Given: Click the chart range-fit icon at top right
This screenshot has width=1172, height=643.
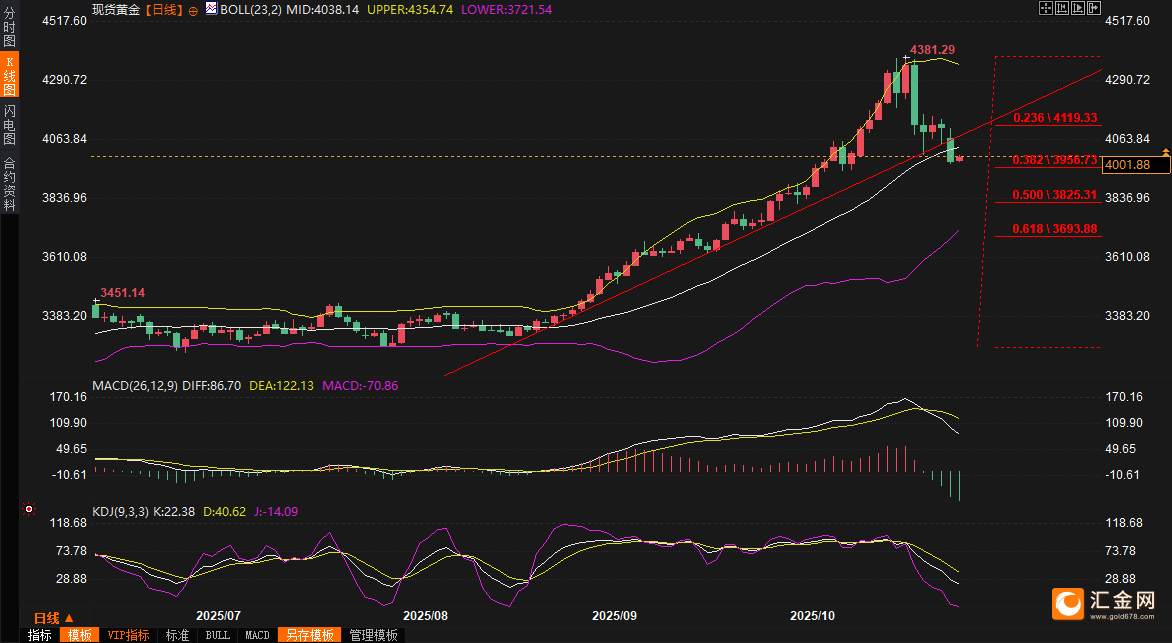Looking at the screenshot, I should click(1063, 8).
